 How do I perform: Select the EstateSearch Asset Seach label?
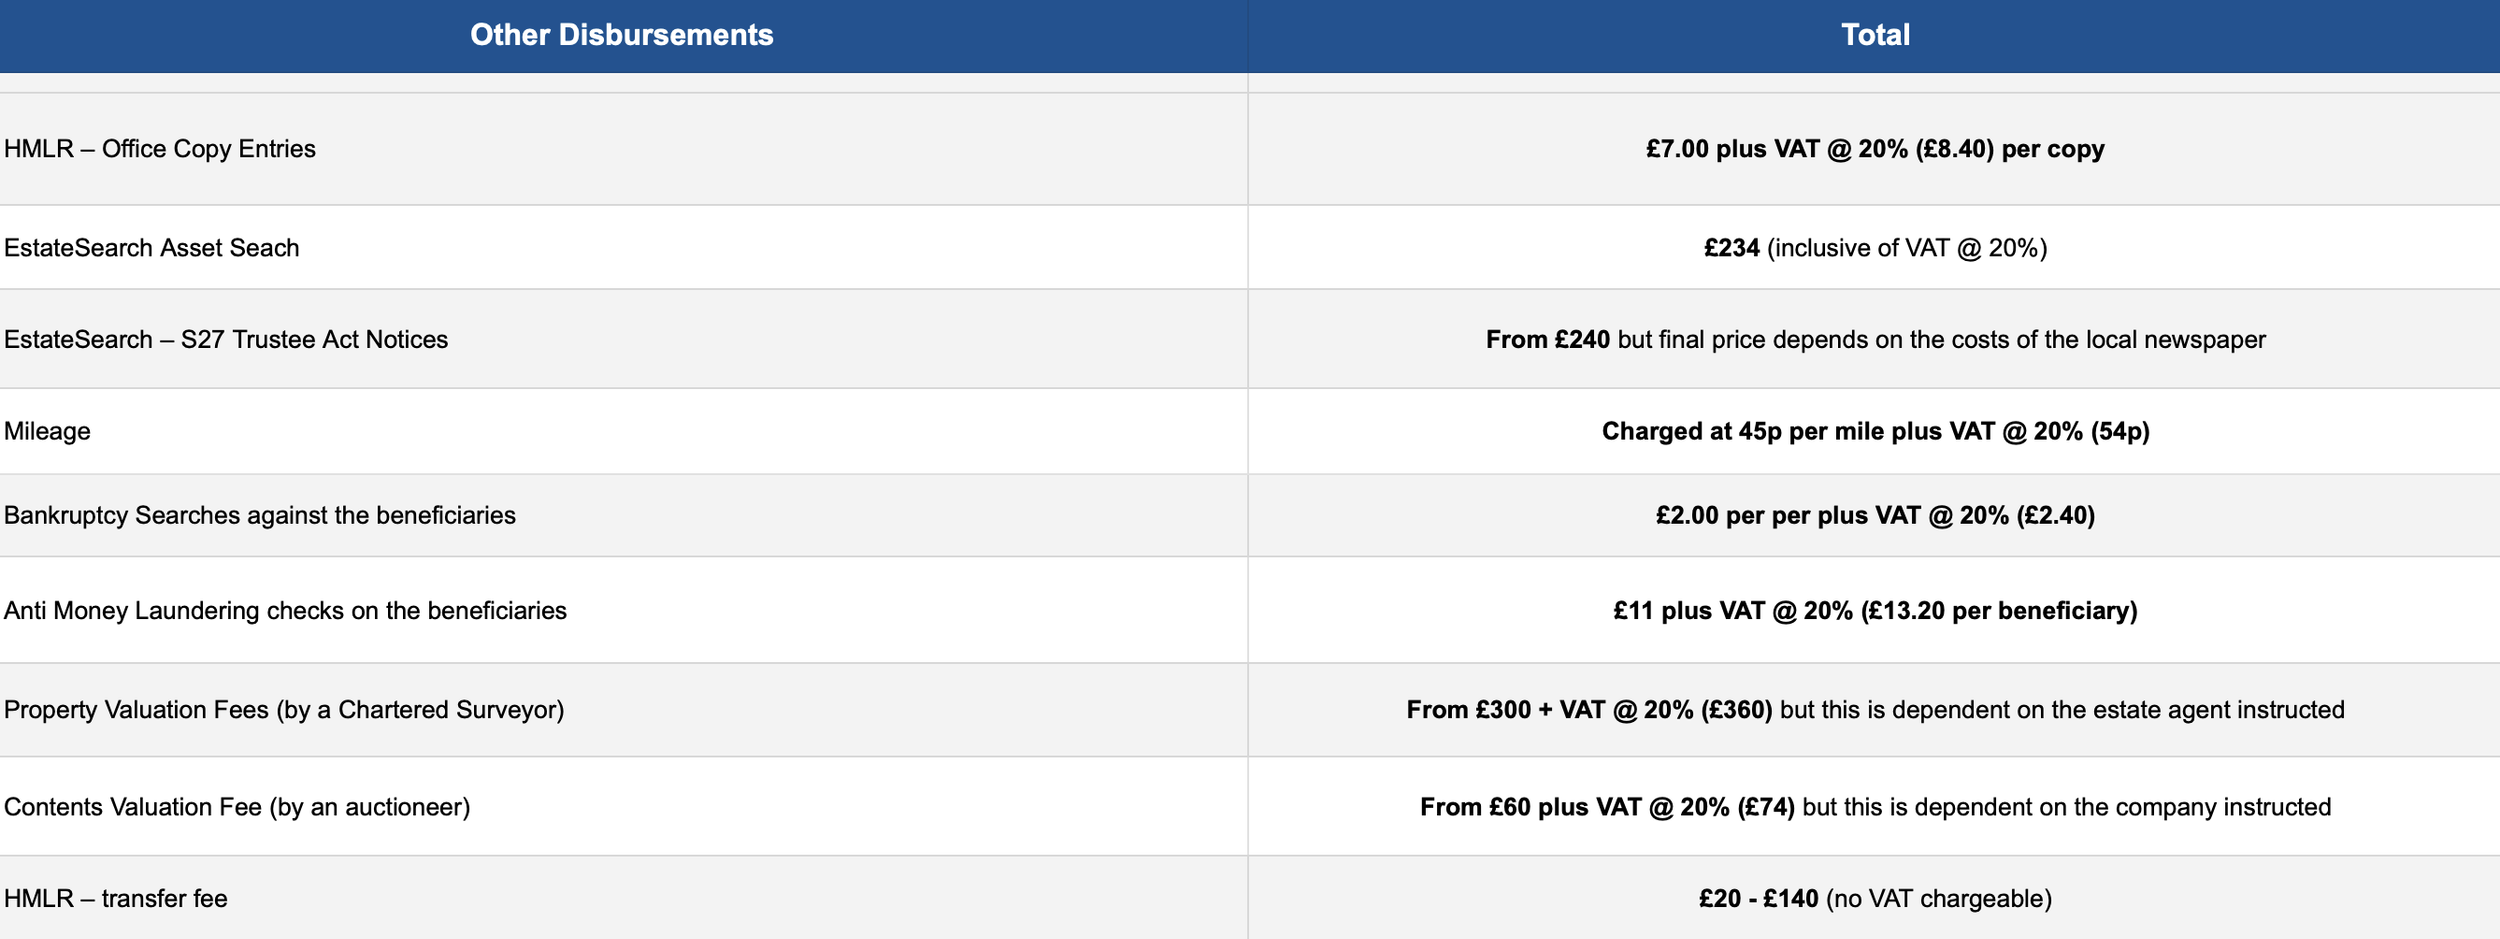tap(152, 248)
